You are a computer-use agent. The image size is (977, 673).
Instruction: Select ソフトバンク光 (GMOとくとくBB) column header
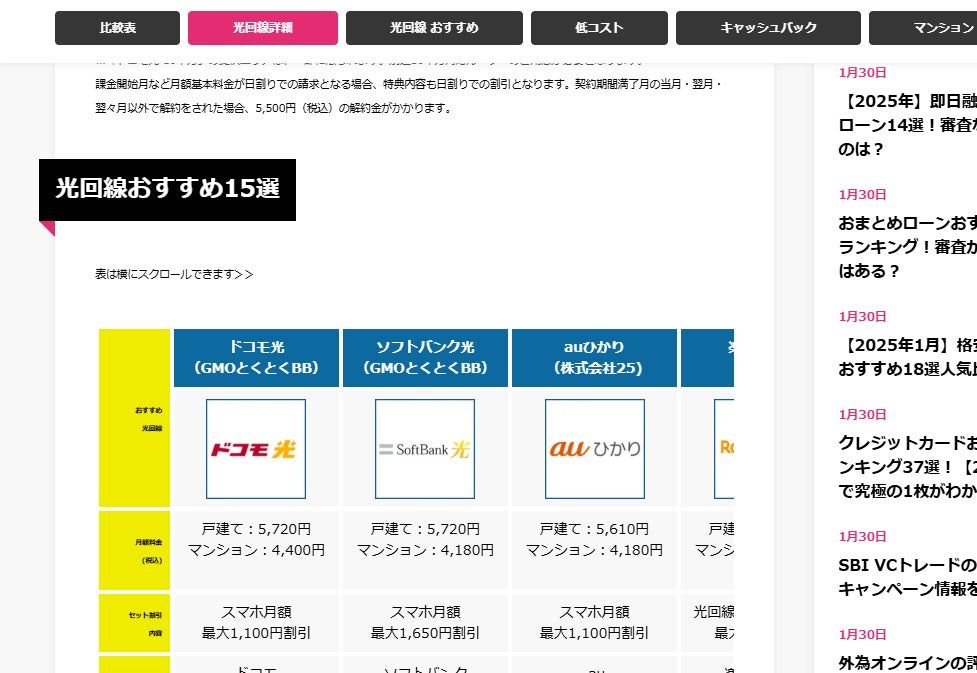[425, 358]
